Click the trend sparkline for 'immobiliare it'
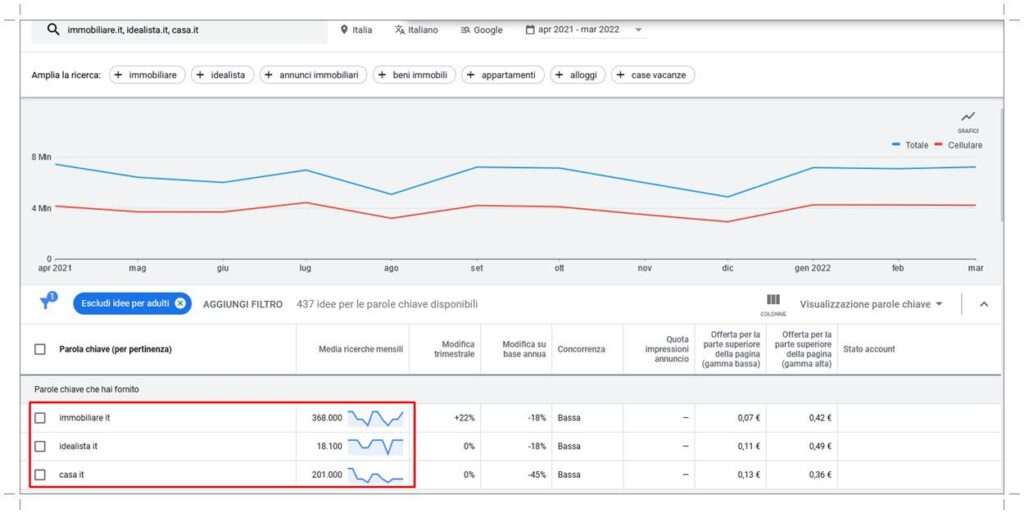The width and height of the screenshot is (1024, 514). 376,418
